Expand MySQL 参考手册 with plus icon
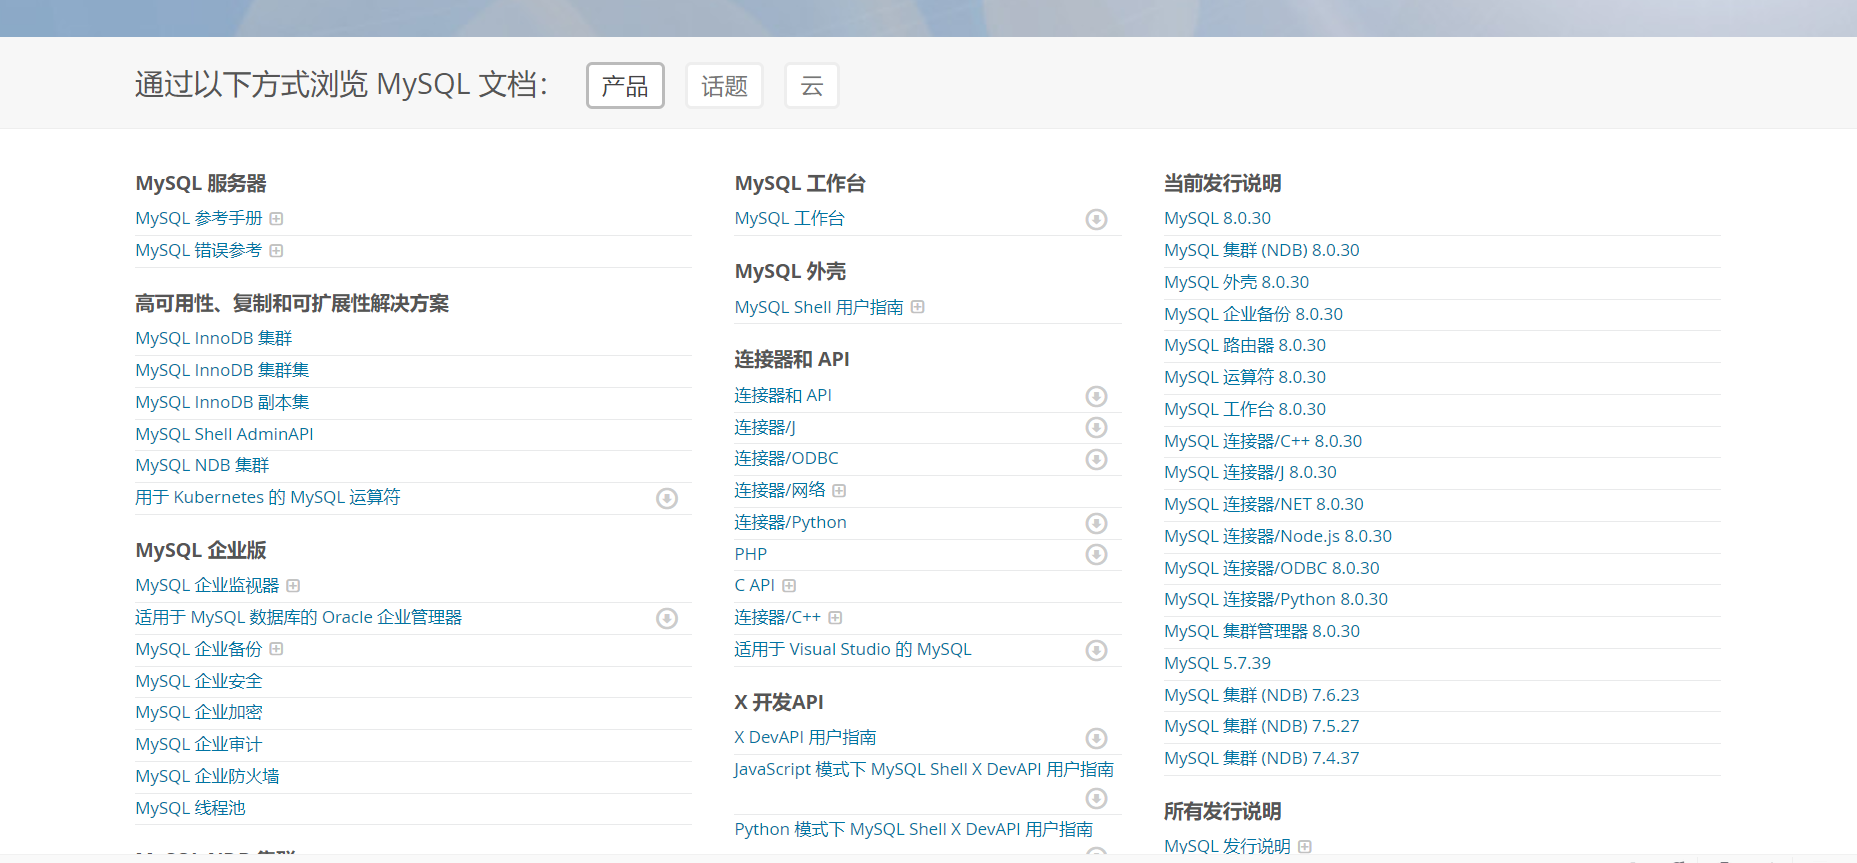The width and height of the screenshot is (1857, 863). pos(276,219)
